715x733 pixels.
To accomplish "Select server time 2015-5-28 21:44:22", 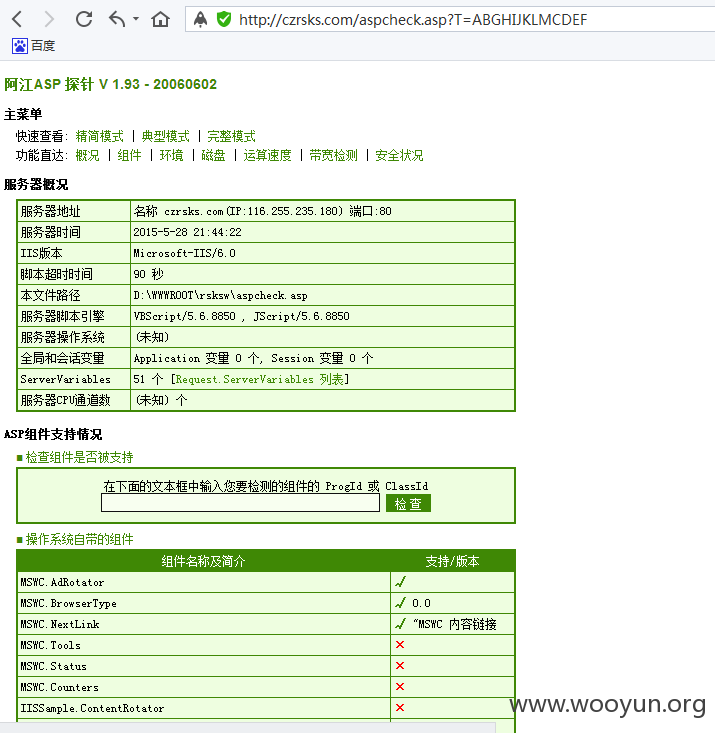I will coord(187,232).
